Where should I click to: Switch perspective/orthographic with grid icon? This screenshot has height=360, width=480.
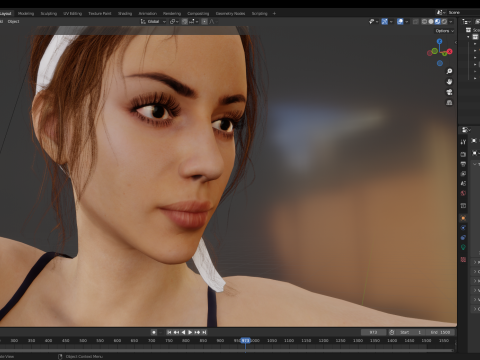(449, 103)
